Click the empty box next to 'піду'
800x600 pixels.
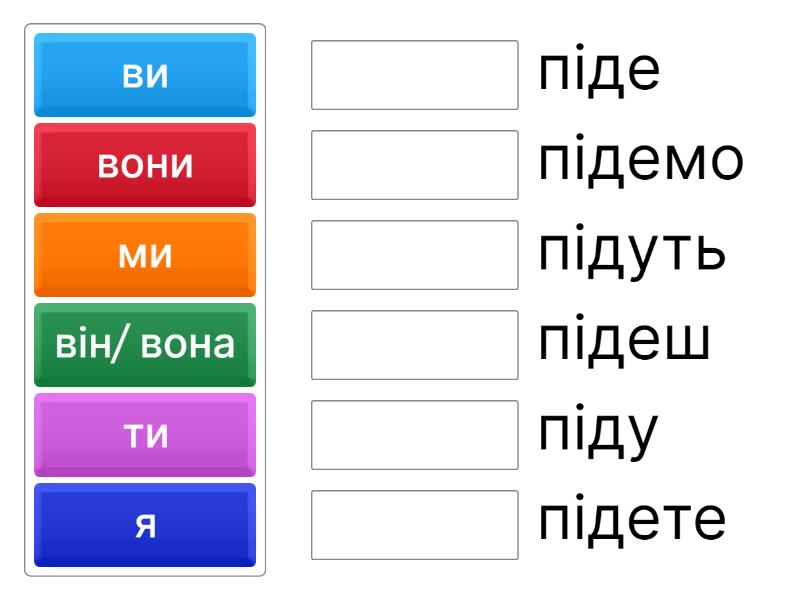pyautogui.click(x=415, y=435)
